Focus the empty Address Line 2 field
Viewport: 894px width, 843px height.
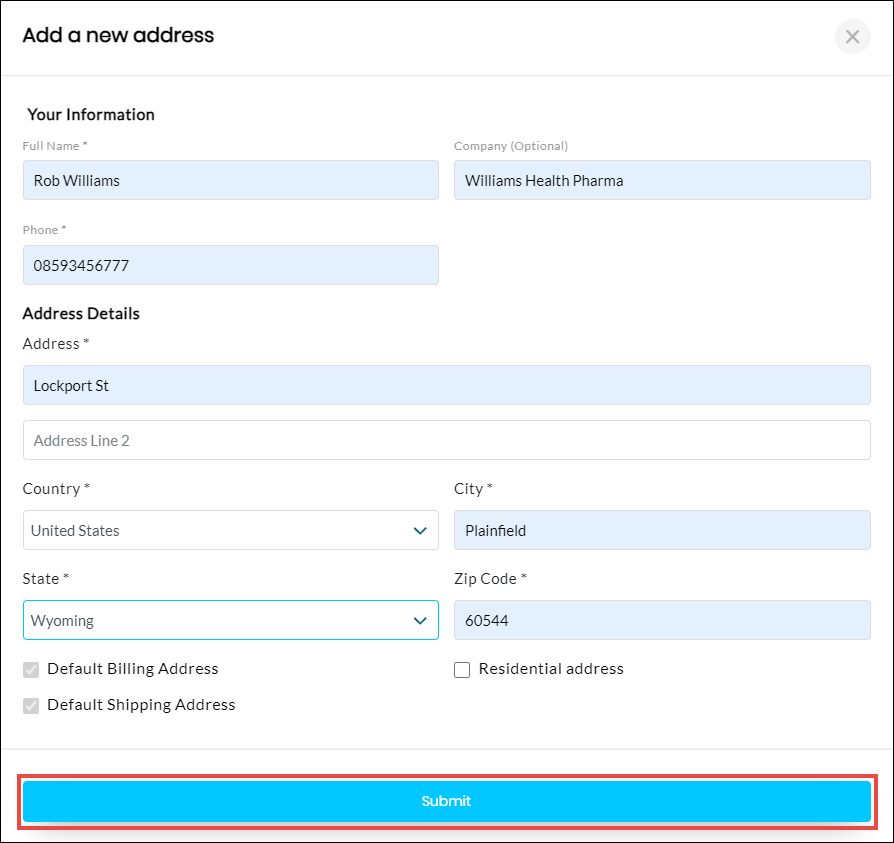tap(446, 440)
